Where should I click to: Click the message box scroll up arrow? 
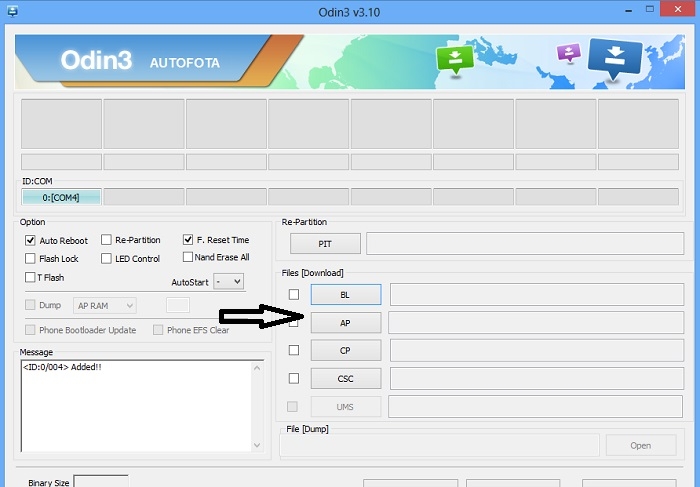(257, 368)
